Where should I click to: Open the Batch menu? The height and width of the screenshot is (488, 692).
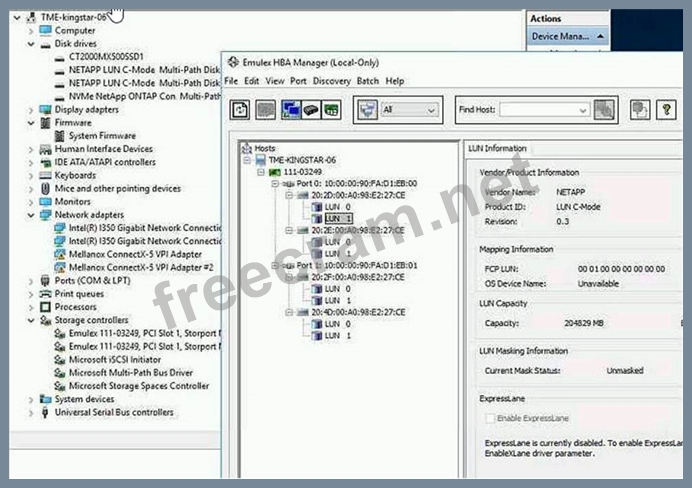(368, 81)
